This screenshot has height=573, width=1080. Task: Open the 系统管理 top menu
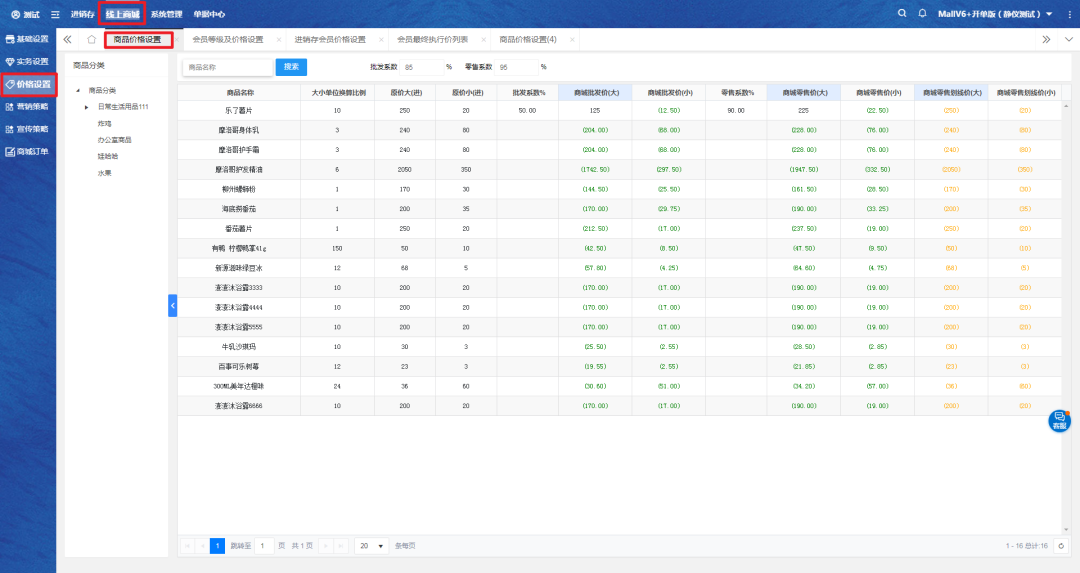[166, 14]
